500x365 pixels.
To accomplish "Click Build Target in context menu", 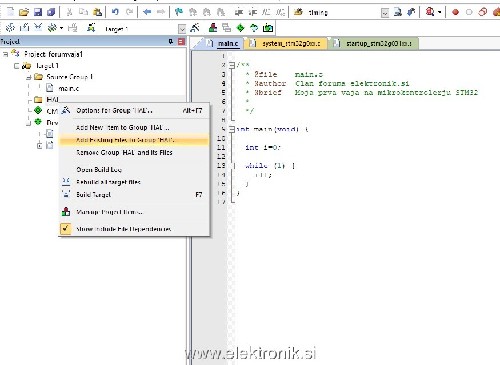I will [93, 194].
